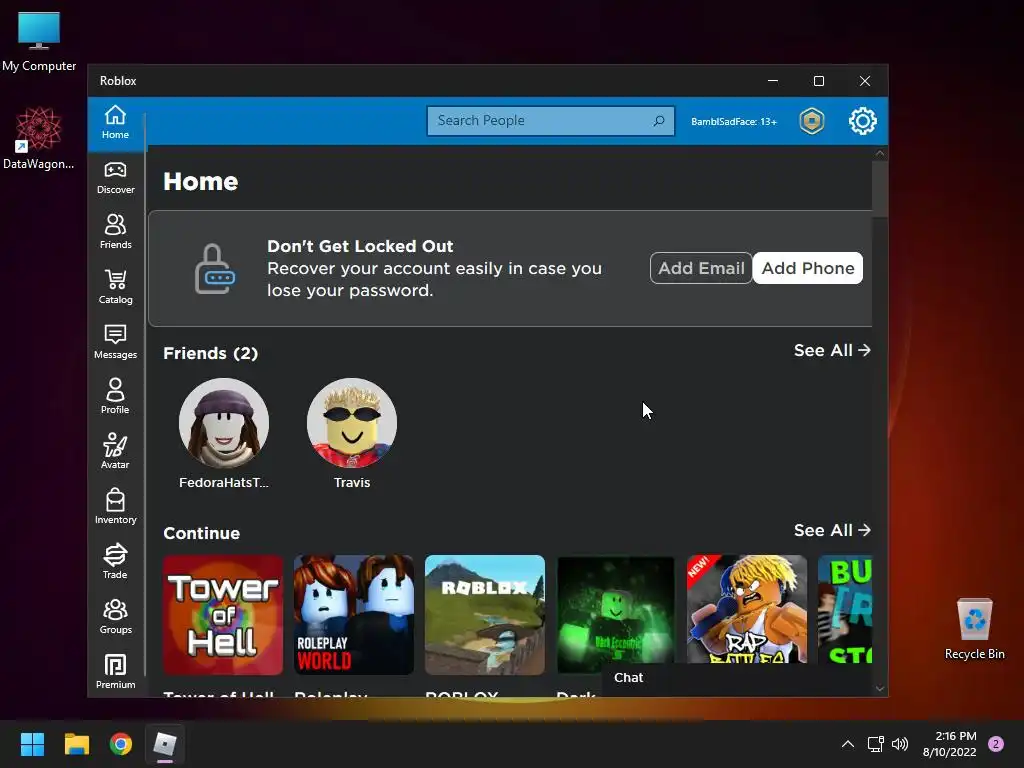Open the Discover page

116,178
